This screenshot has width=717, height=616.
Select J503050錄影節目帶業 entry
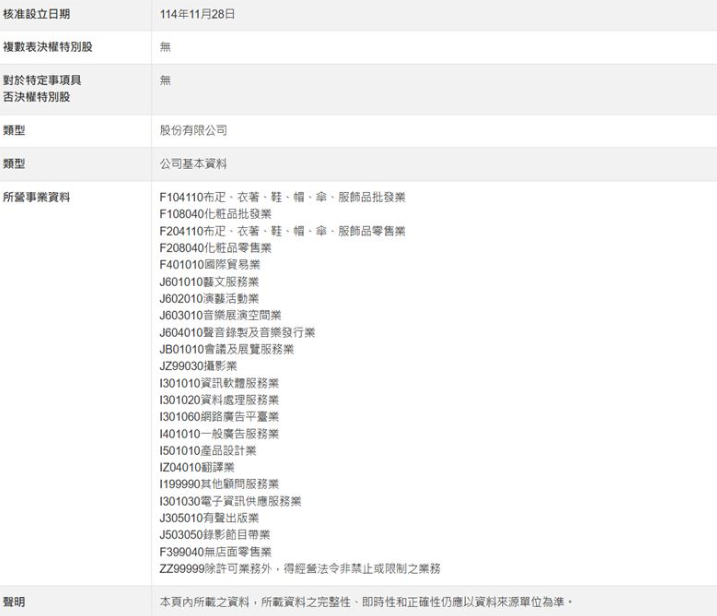point(214,535)
